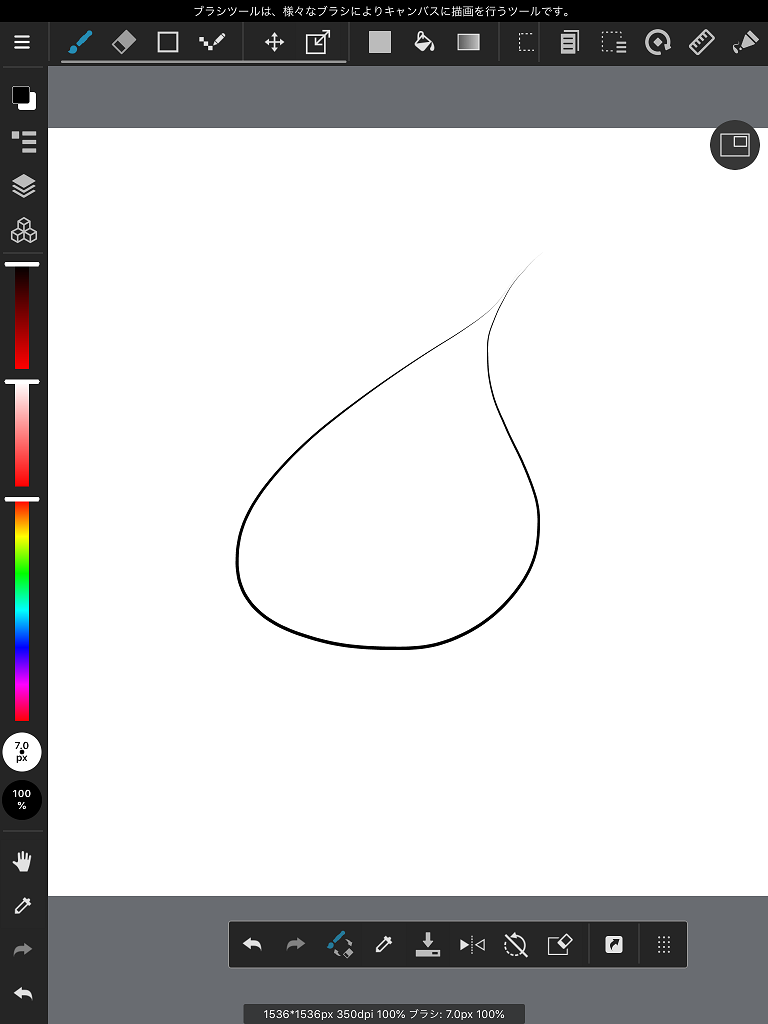Select the gray Fill rectangle tool
This screenshot has height=1024, width=768.
click(x=379, y=42)
